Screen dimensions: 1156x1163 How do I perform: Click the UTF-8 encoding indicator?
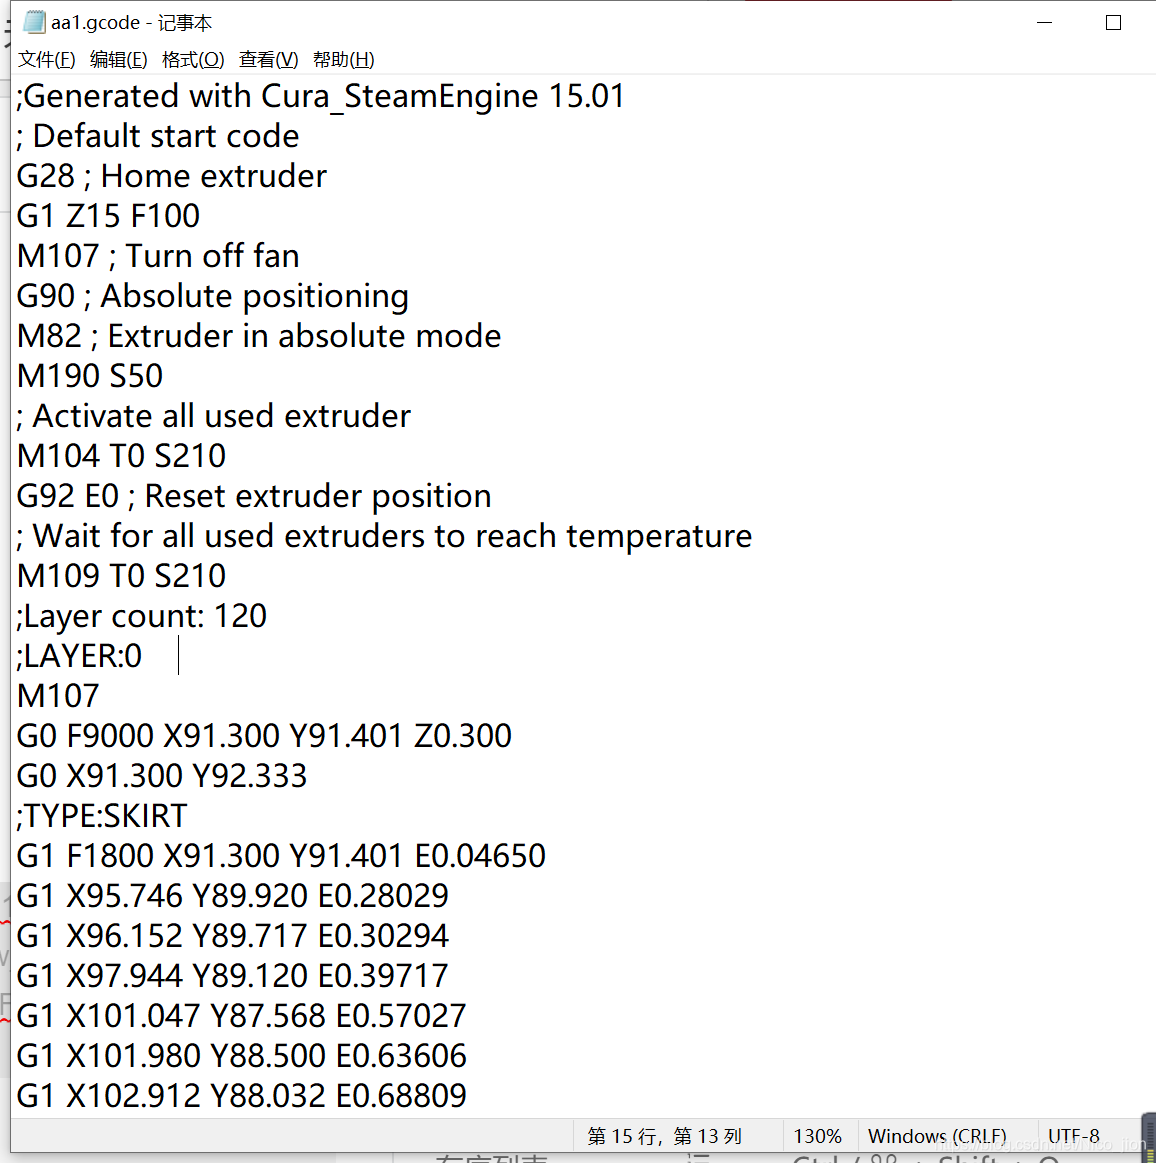pyautogui.click(x=1074, y=1136)
